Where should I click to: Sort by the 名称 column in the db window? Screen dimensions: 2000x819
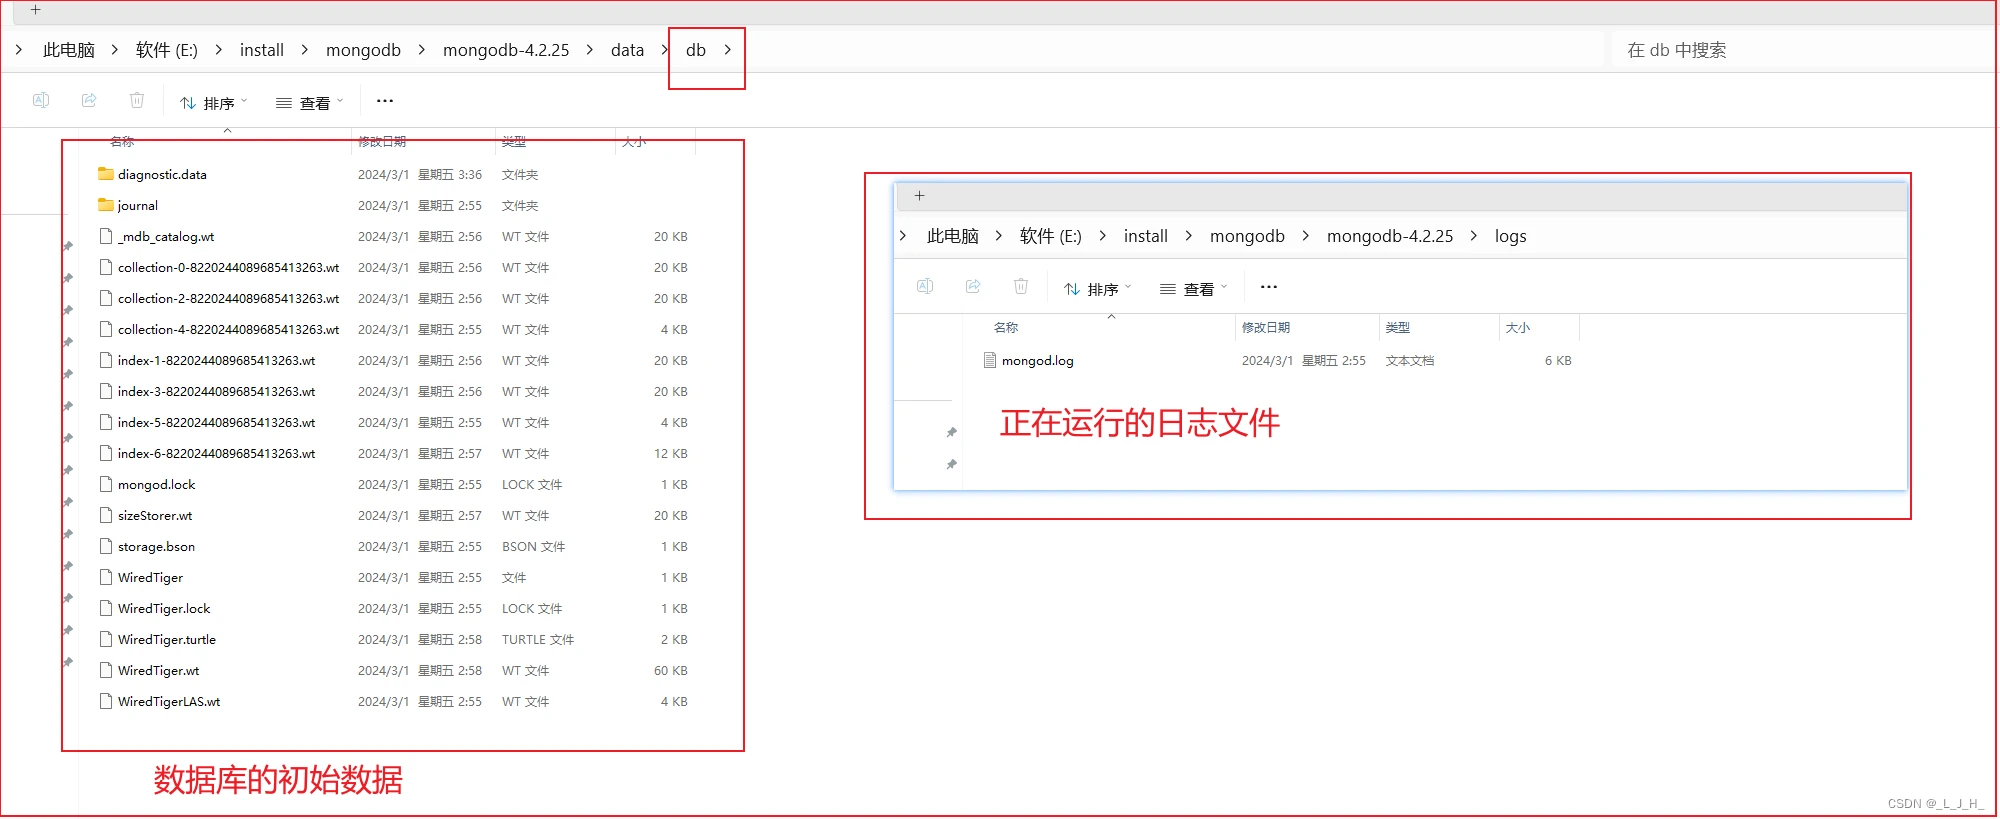coord(122,142)
